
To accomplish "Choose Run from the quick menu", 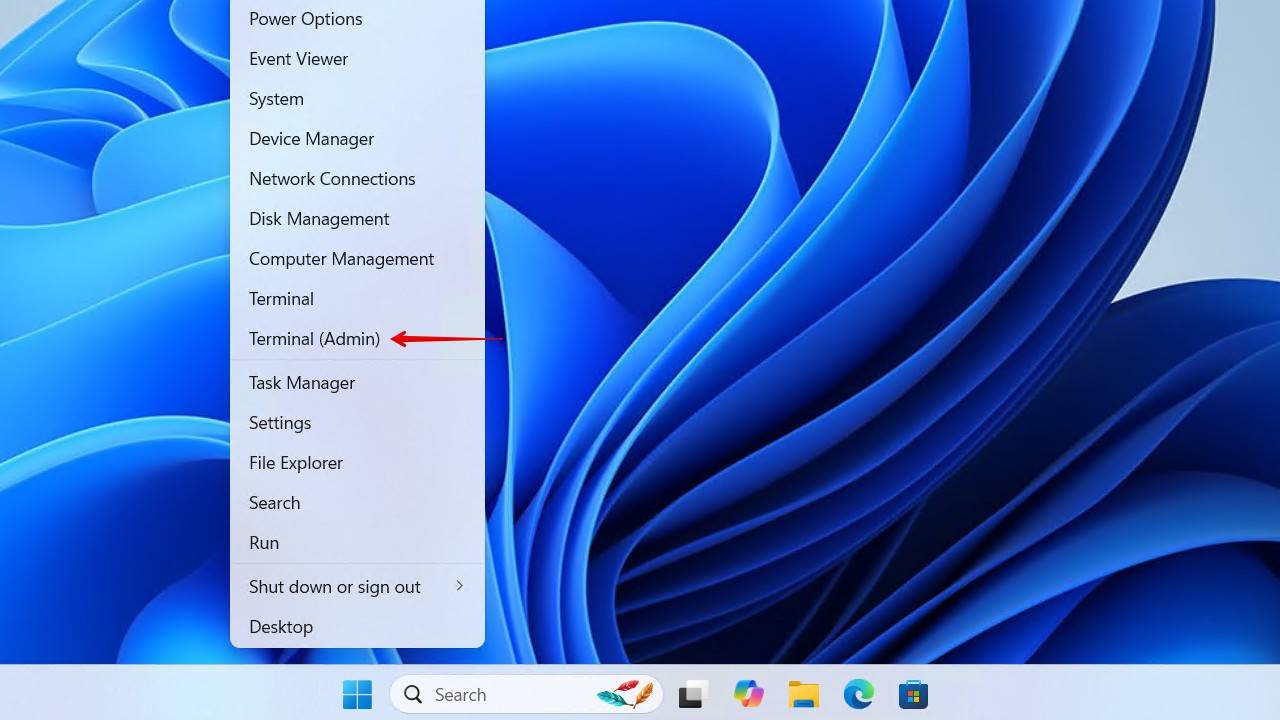I will coord(264,543).
